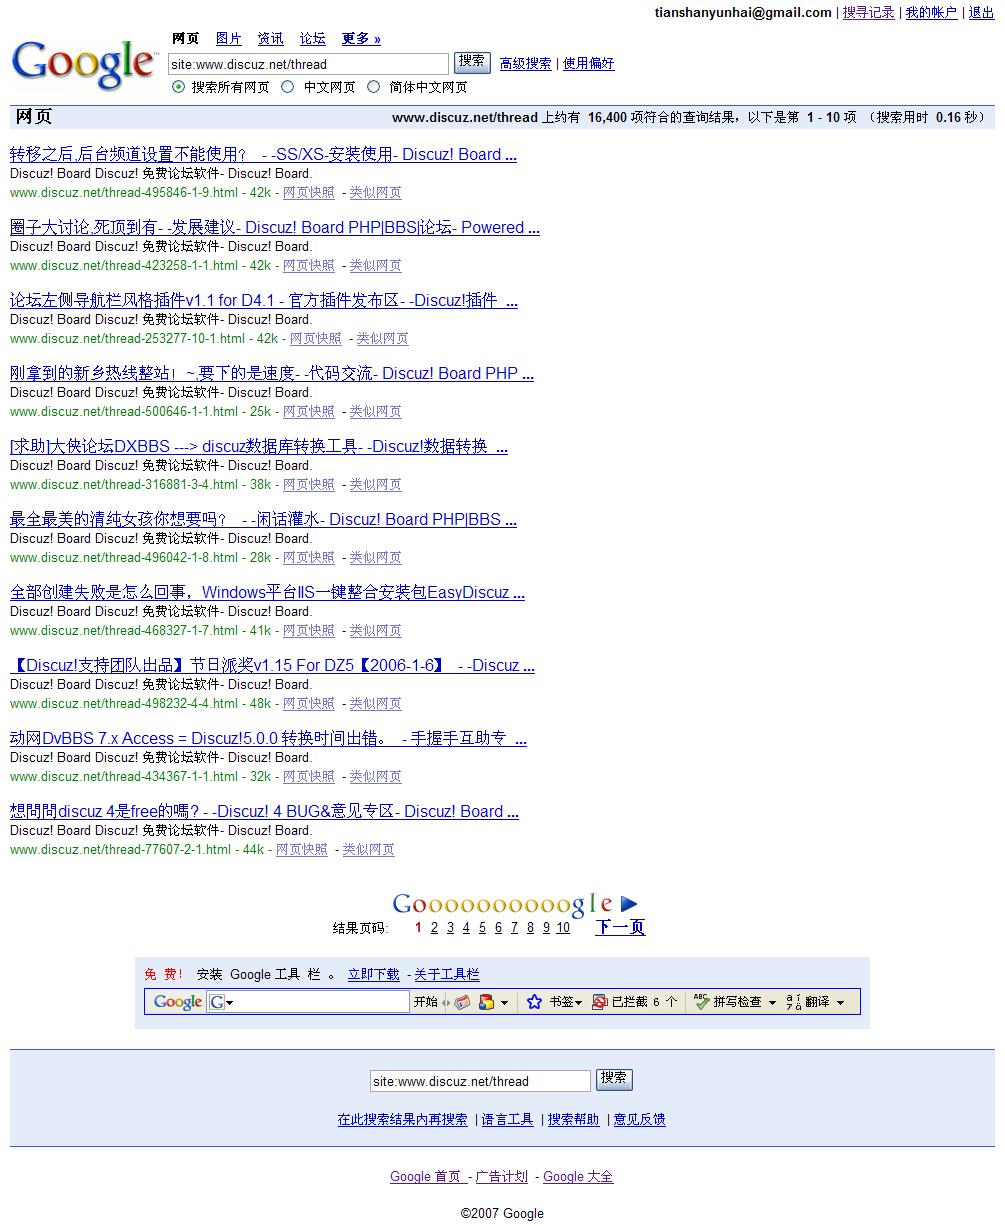Click the Google logo in toolbar image

tap(178, 1002)
